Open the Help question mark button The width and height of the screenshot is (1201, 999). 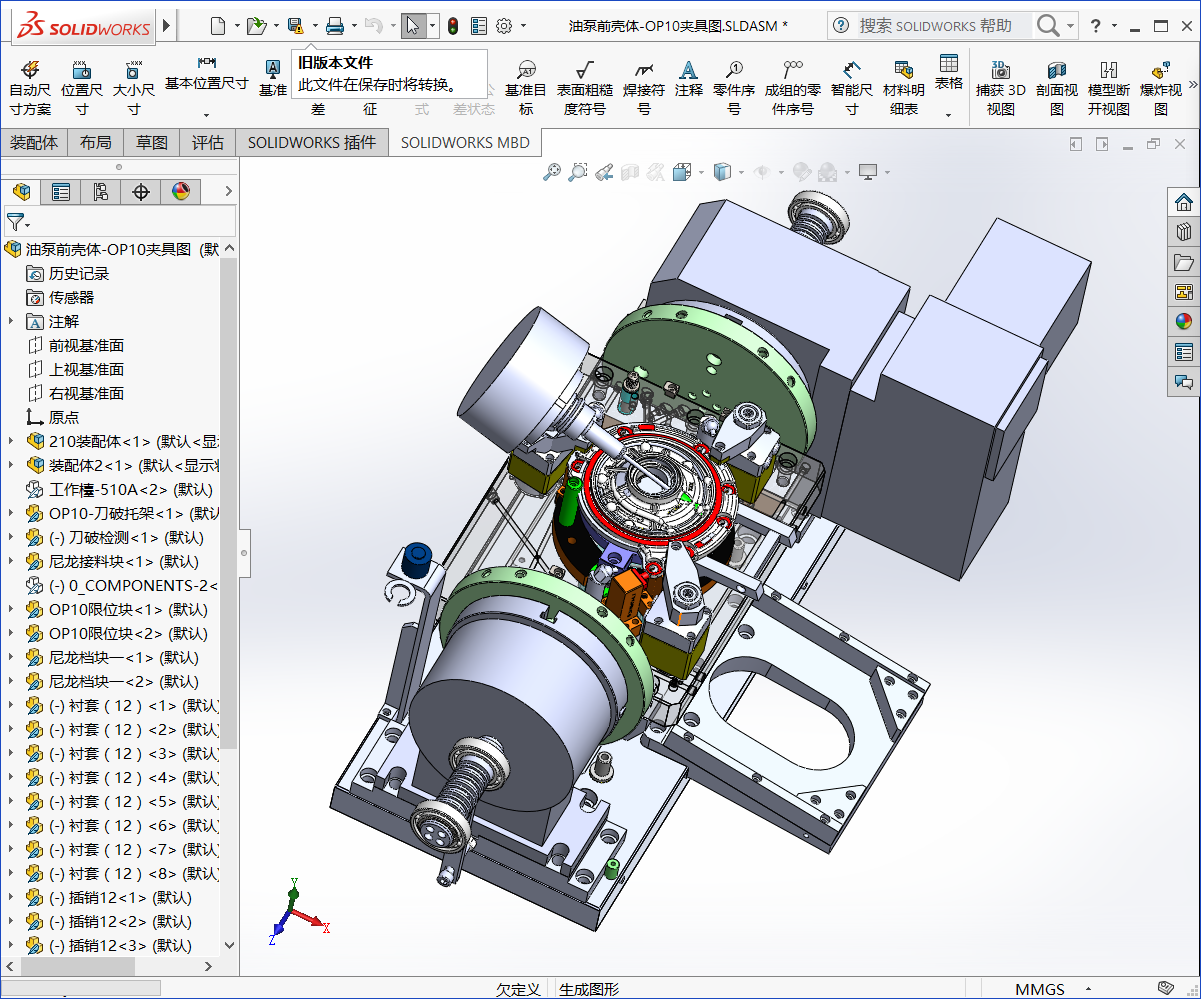pyautogui.click(x=1096, y=26)
